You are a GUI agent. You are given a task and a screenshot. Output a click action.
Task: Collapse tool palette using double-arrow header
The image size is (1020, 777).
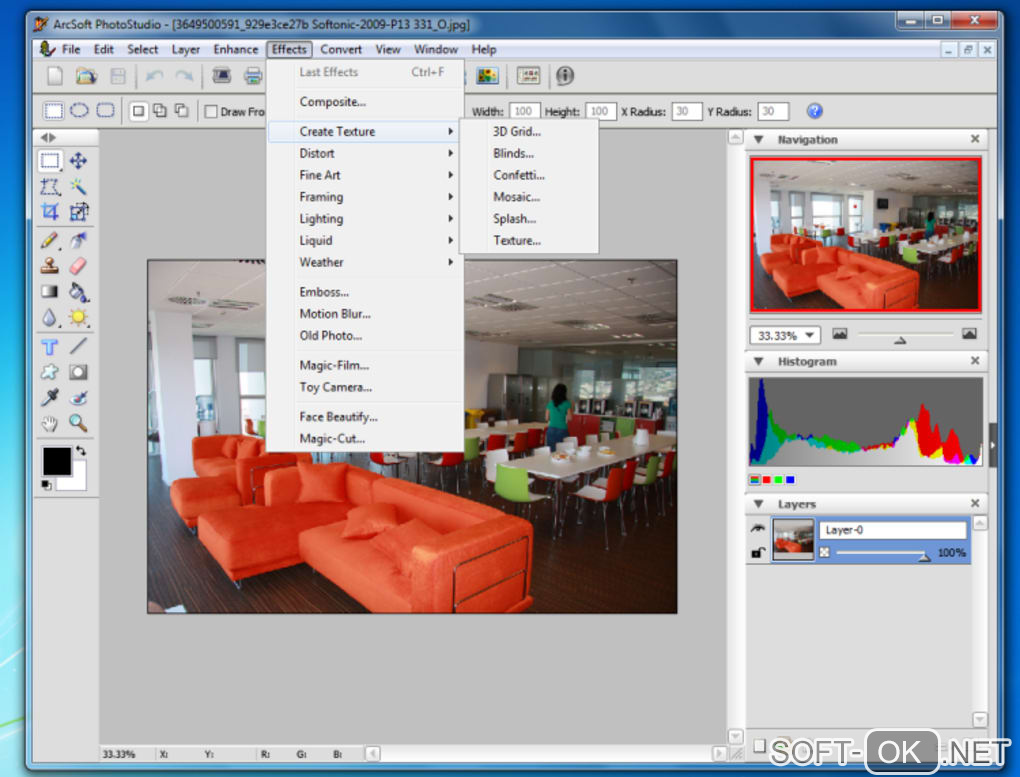coord(48,137)
